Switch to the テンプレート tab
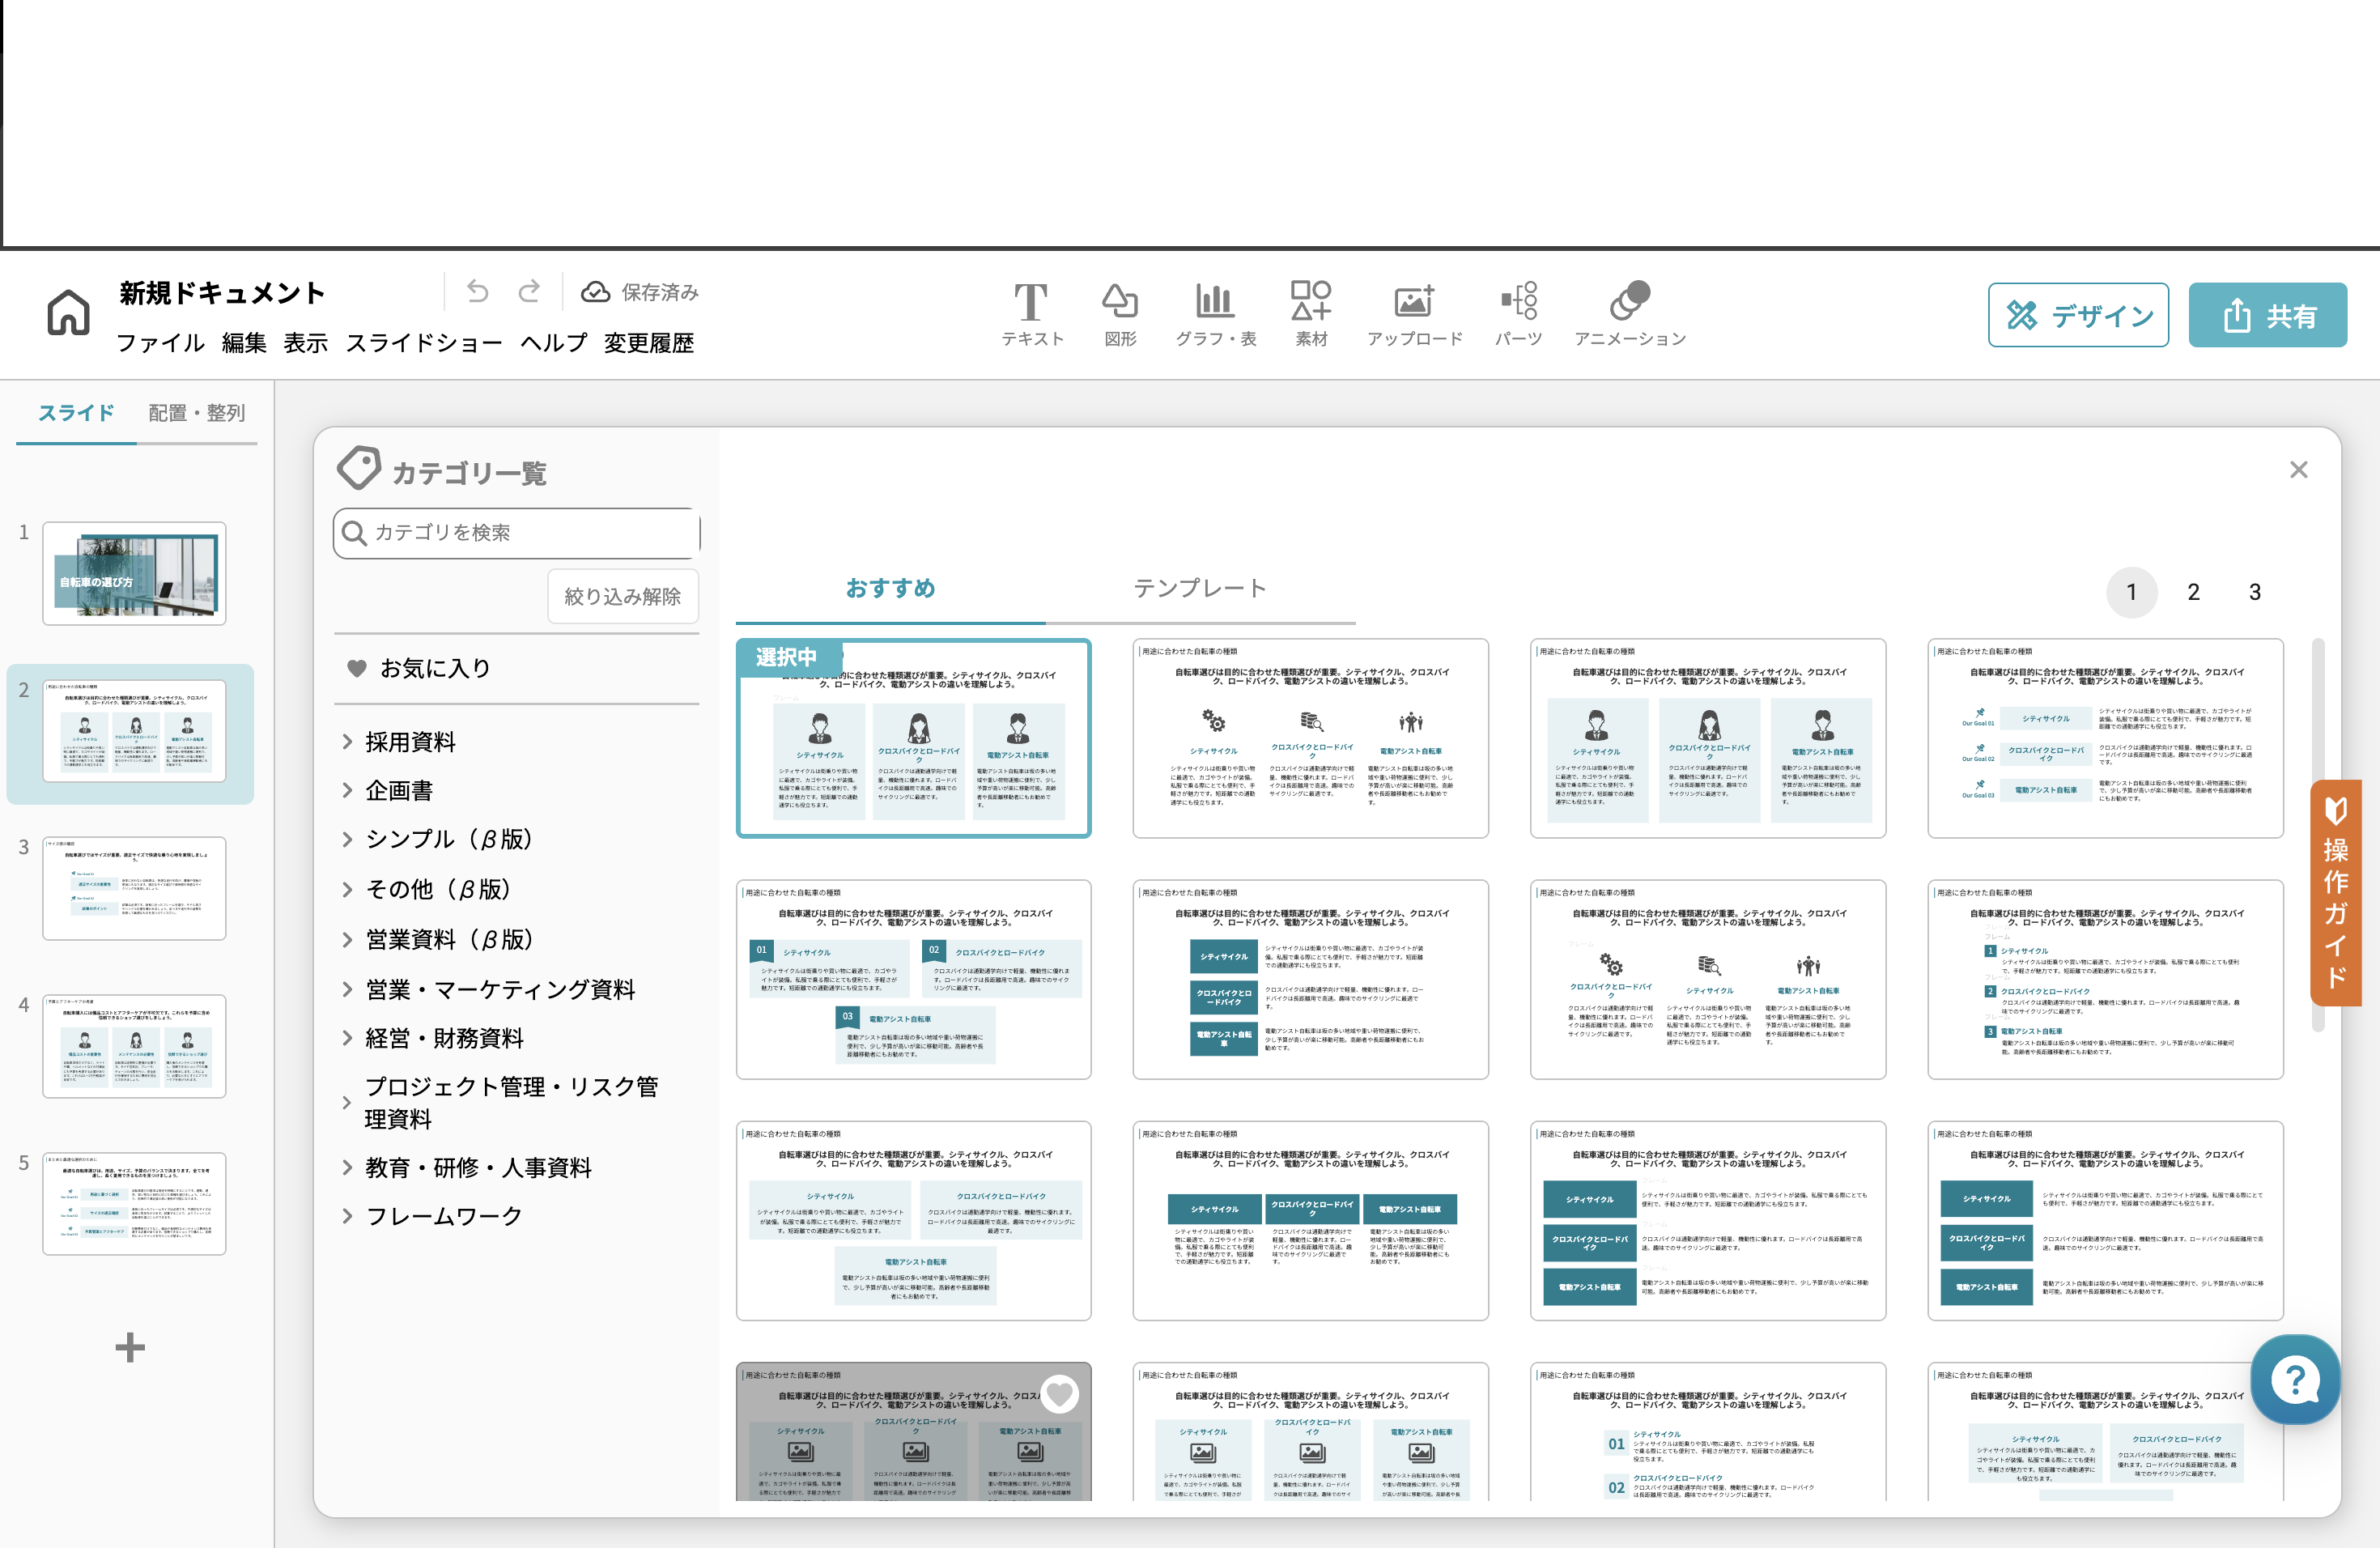 1199,589
